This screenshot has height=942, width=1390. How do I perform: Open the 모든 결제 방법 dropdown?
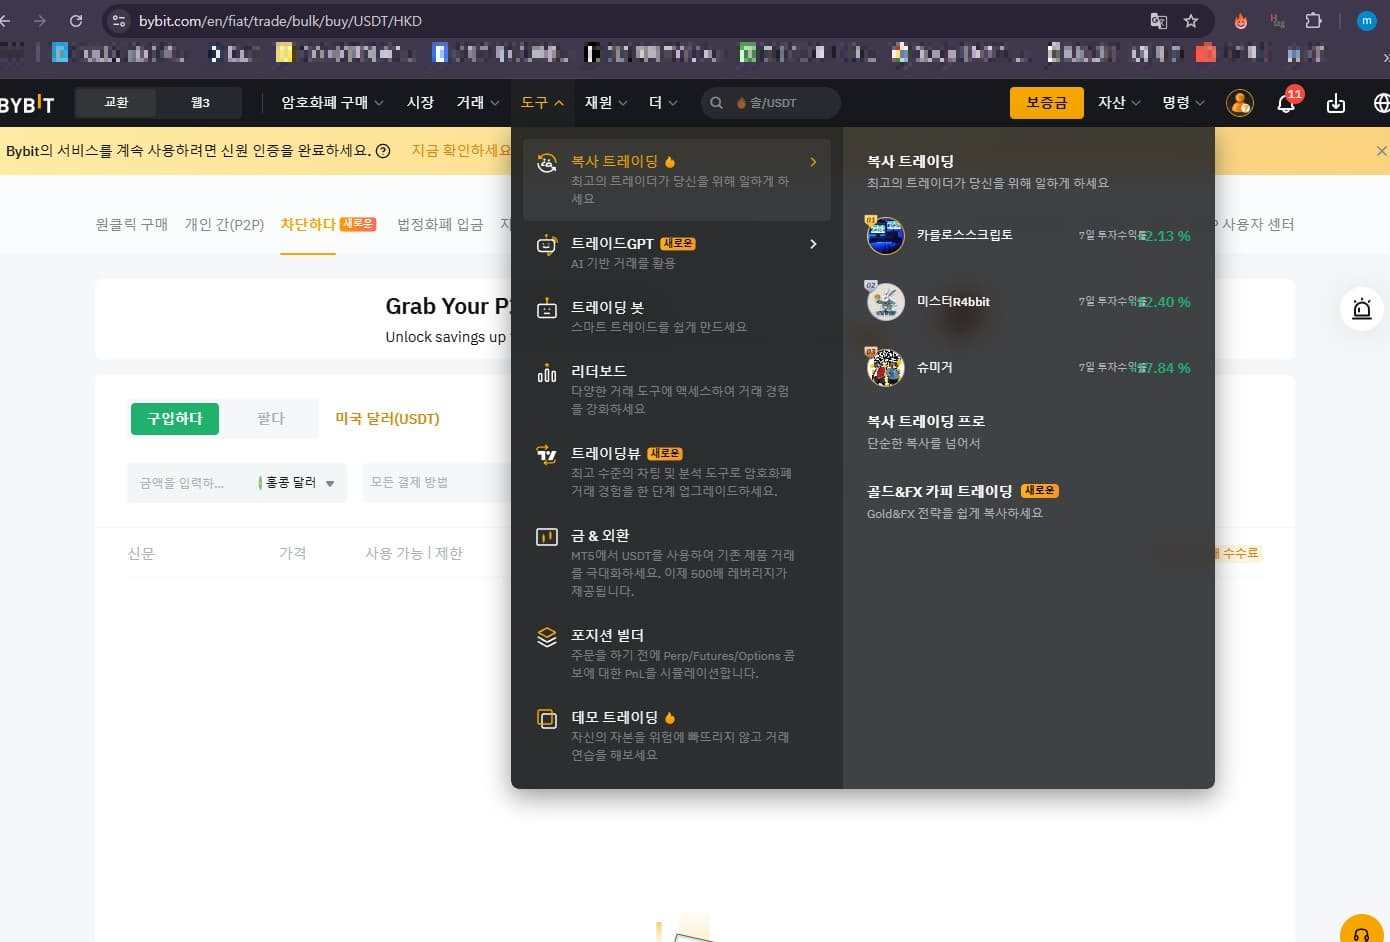click(x=437, y=483)
